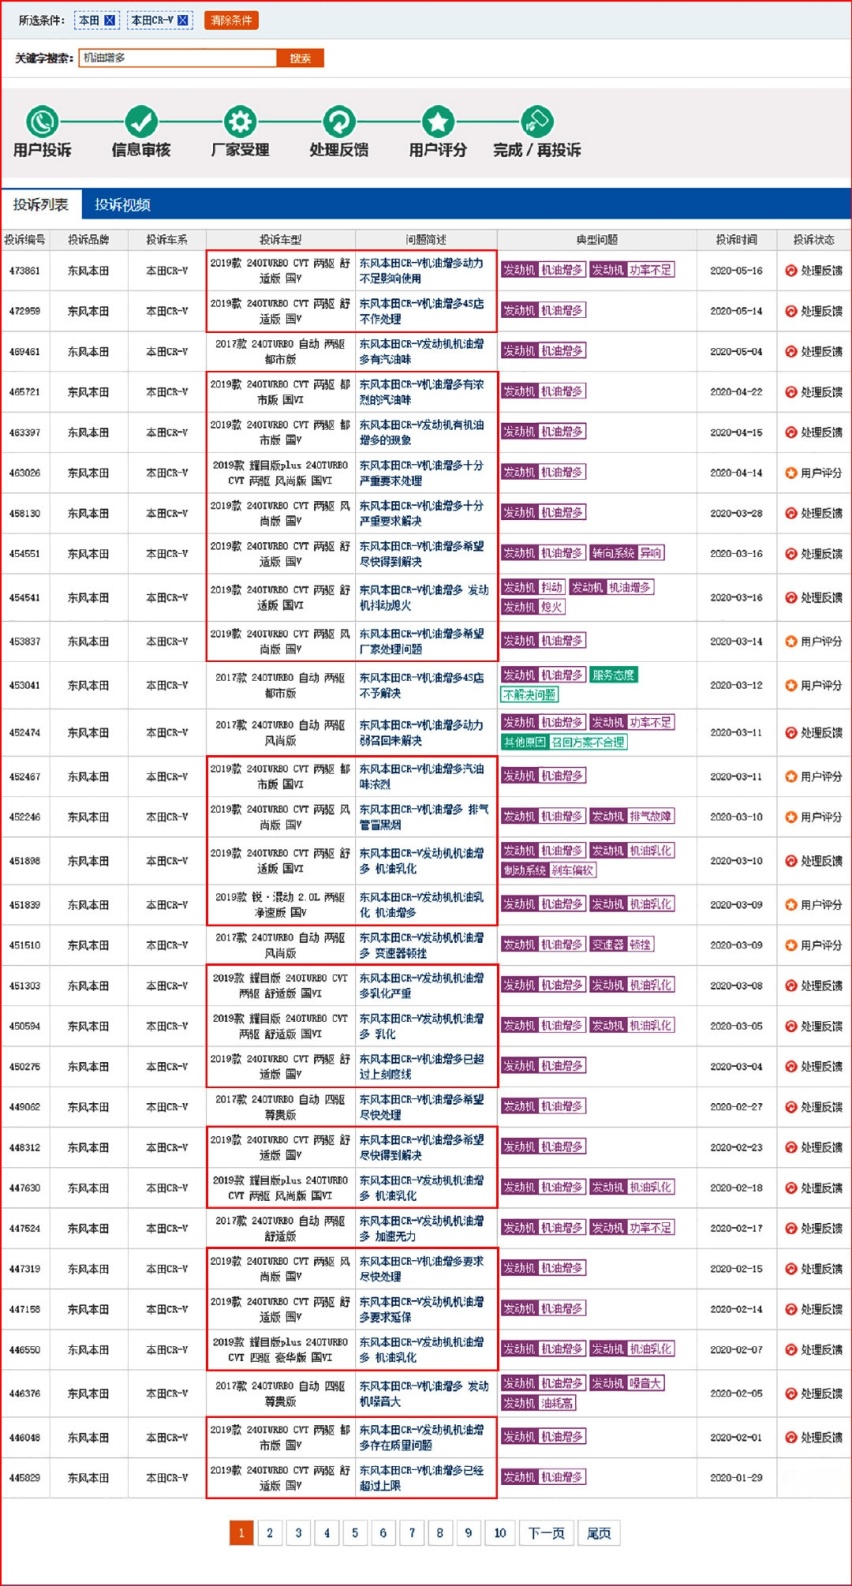The height and width of the screenshot is (1586, 852).
Task: Click the date 2020-01-29 cell
Action: click(736, 1478)
